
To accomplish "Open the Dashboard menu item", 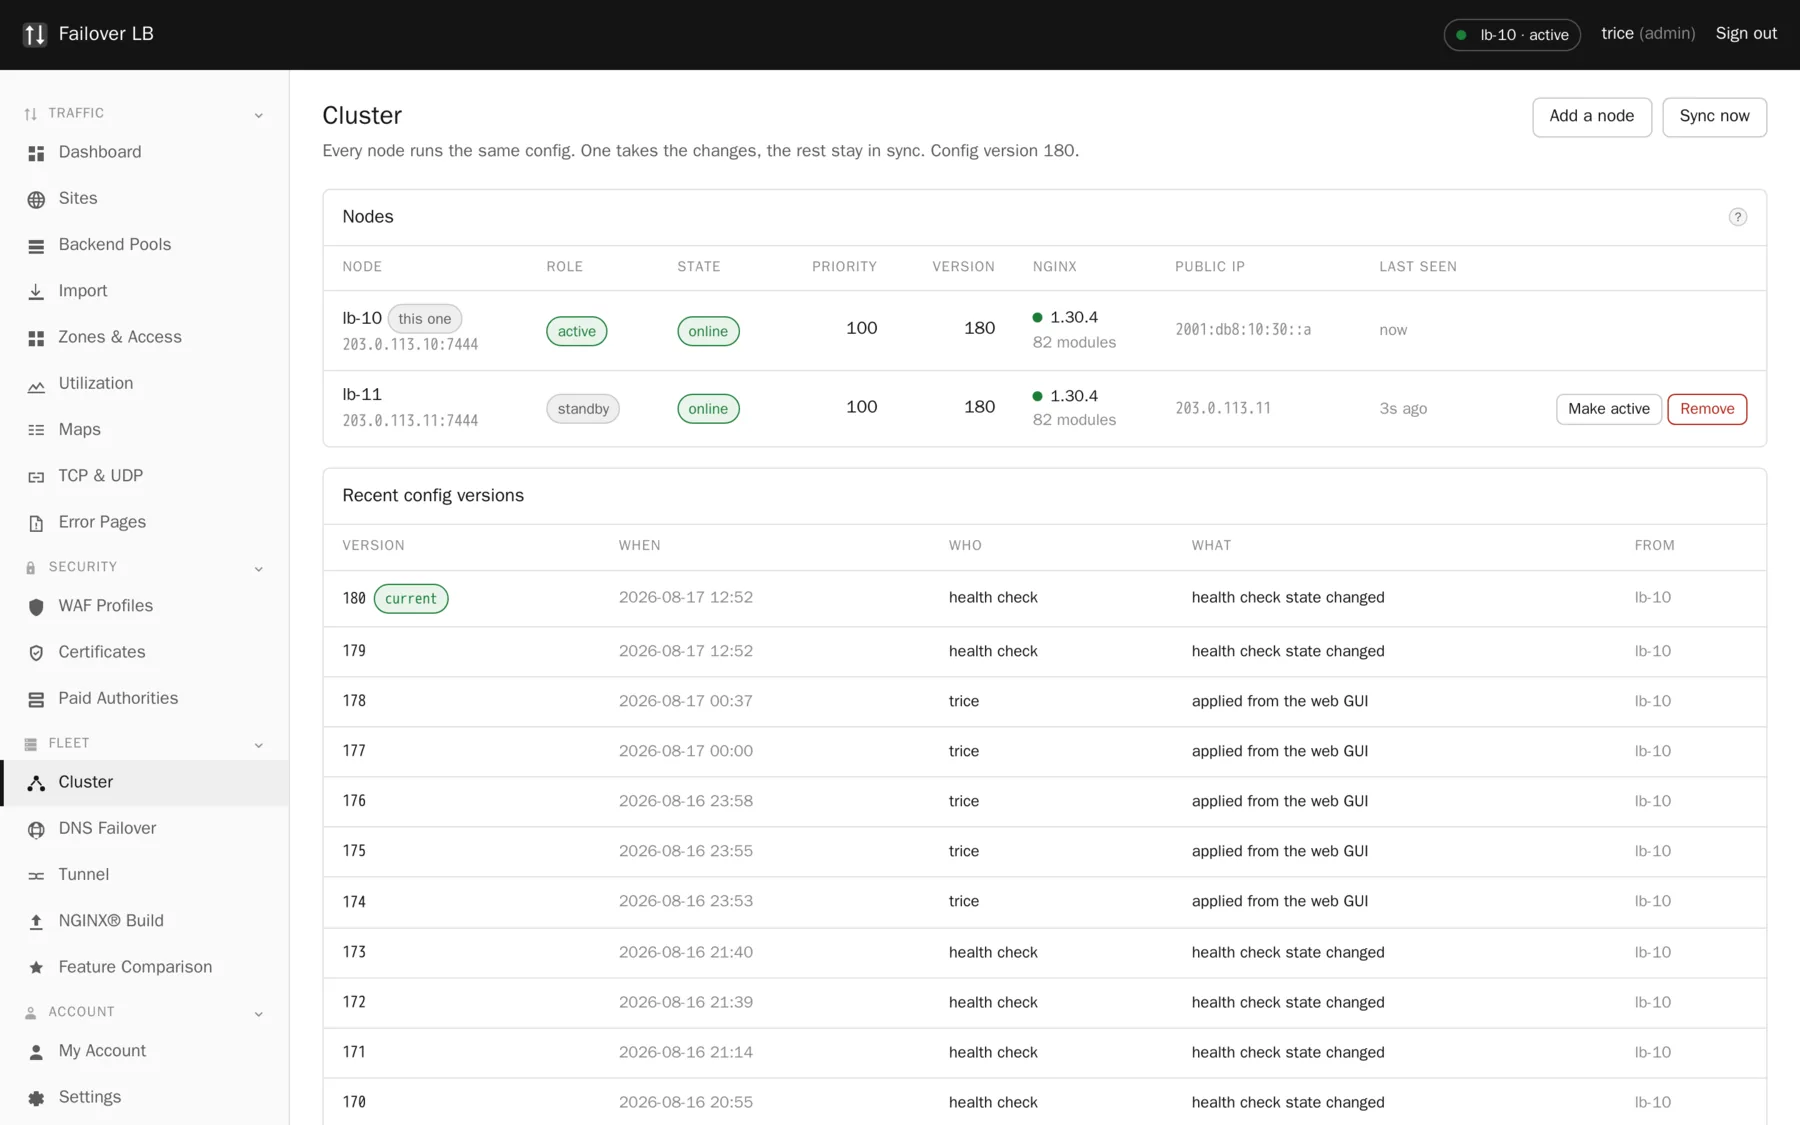I will (145, 152).
